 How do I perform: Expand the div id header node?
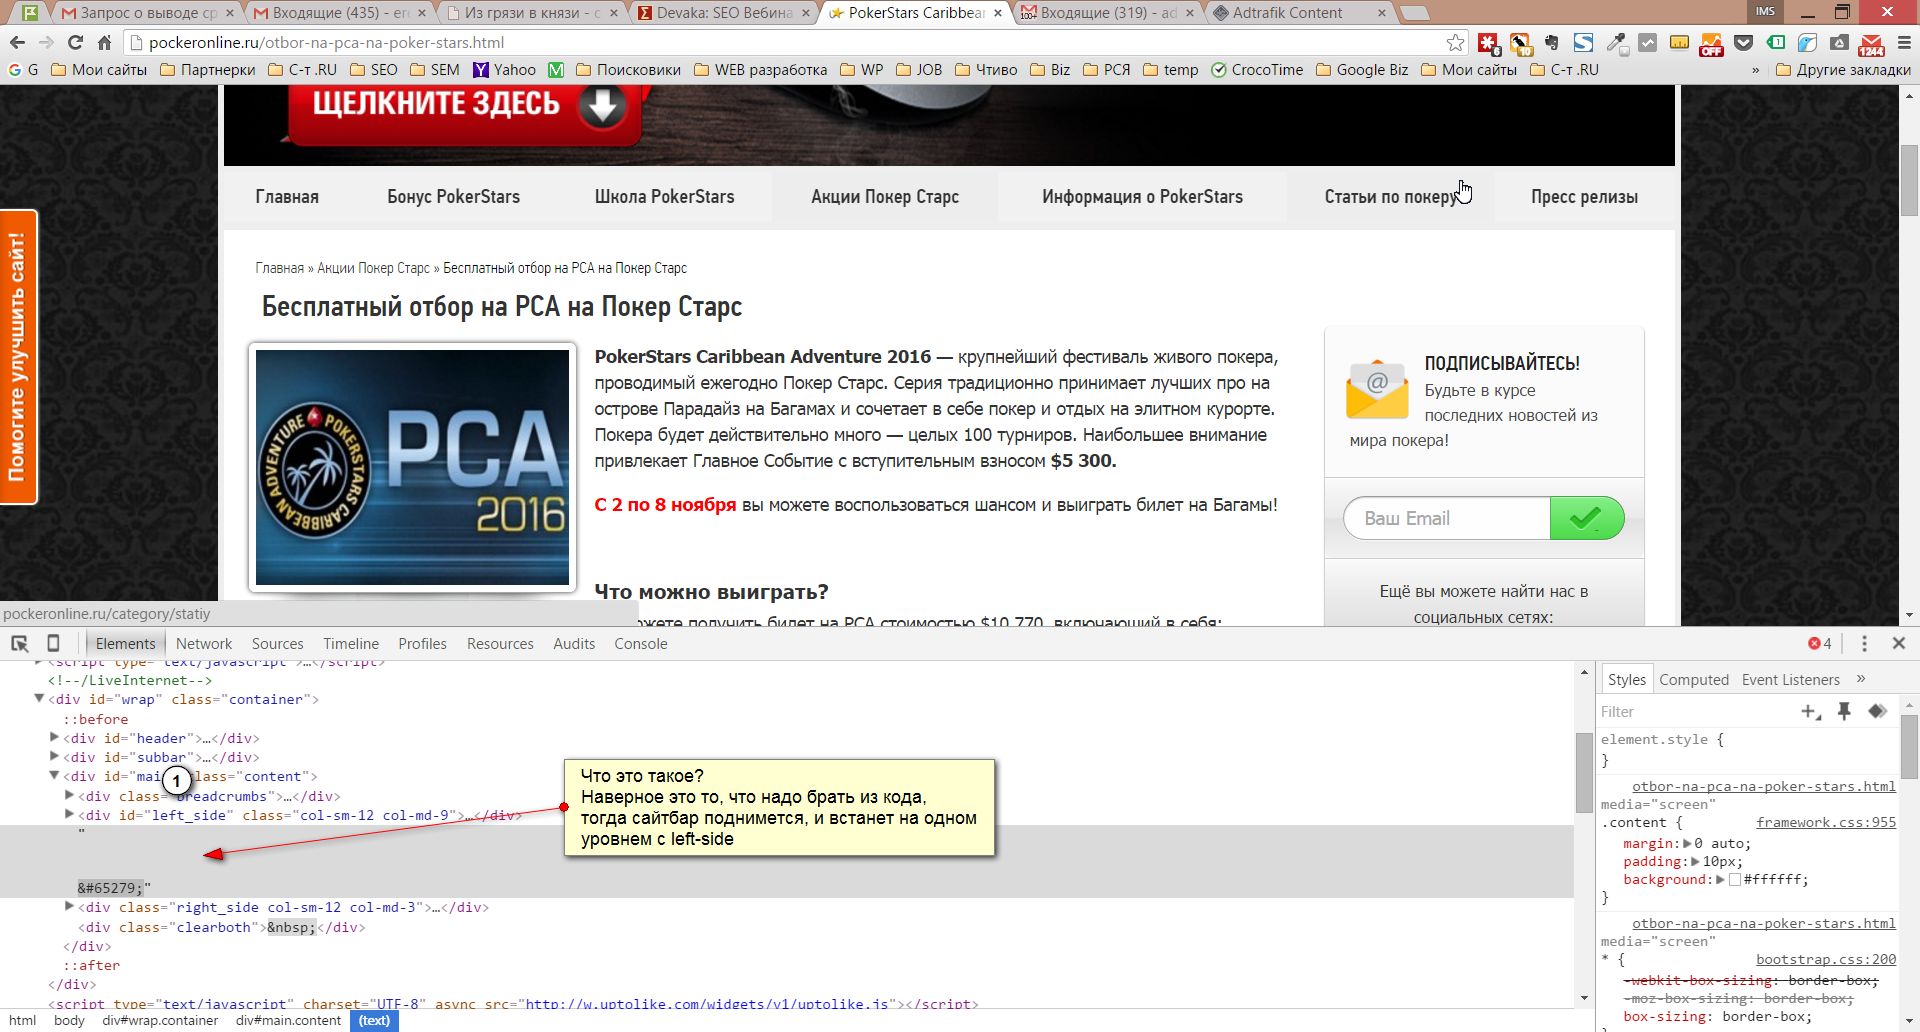pos(54,738)
